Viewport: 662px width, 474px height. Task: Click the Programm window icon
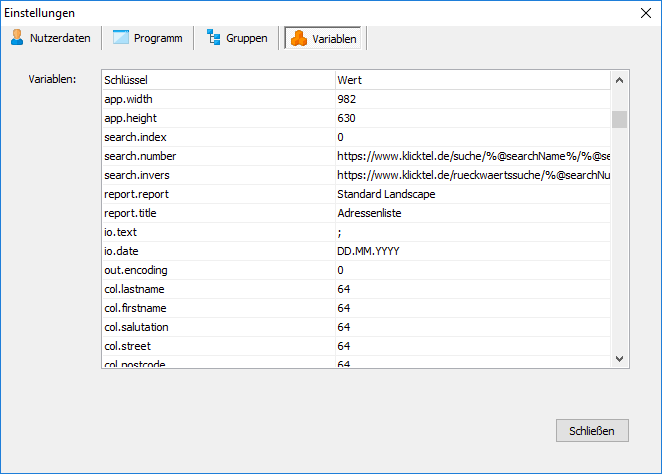pos(121,38)
